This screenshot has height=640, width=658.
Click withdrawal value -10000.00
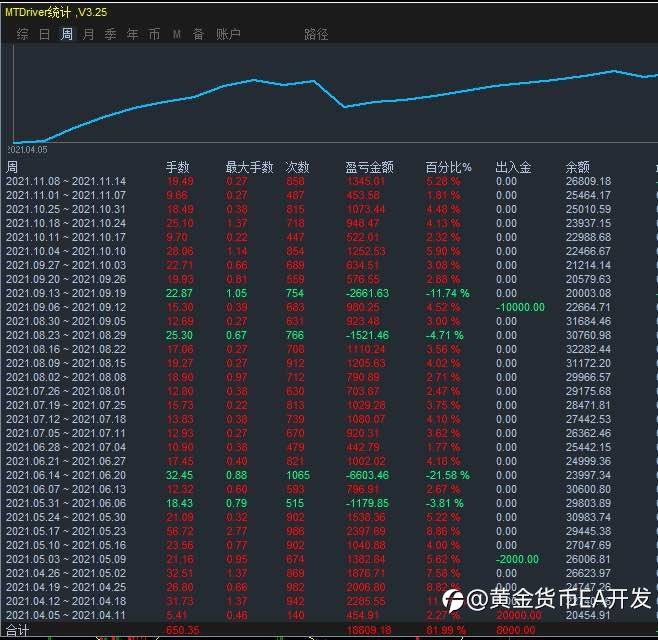[x=520, y=307]
